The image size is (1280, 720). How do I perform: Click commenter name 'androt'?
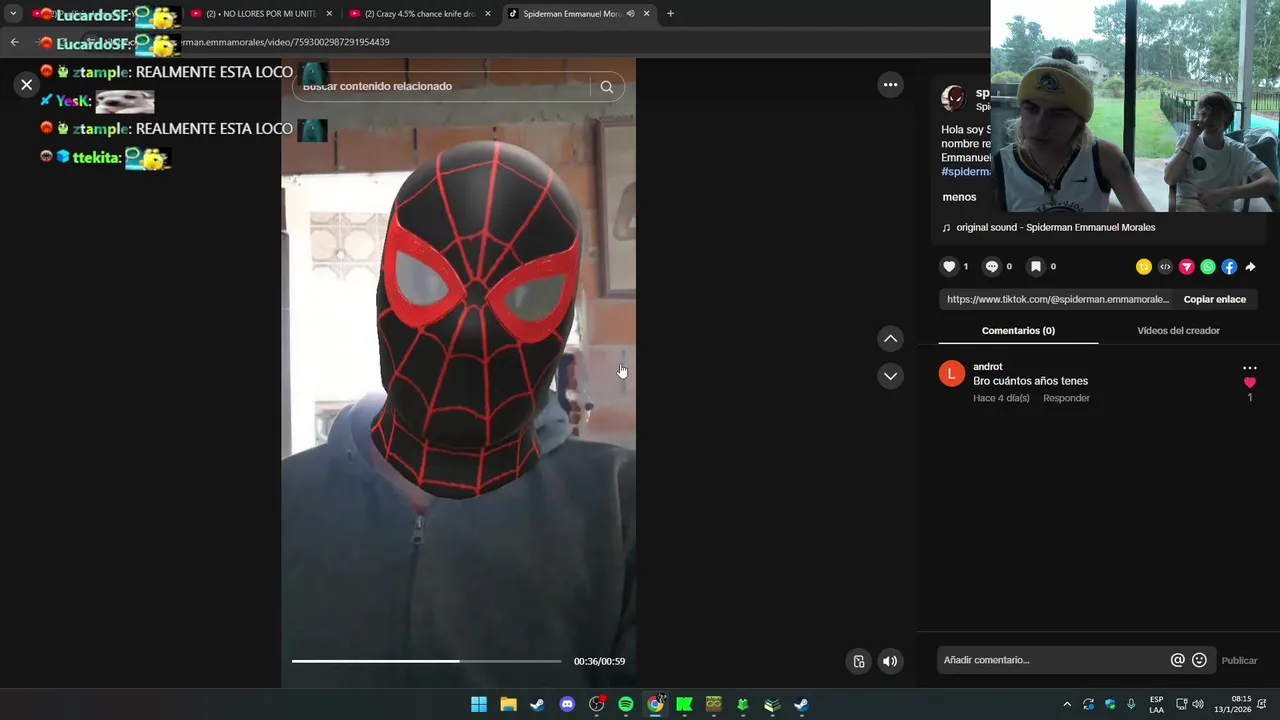(987, 367)
